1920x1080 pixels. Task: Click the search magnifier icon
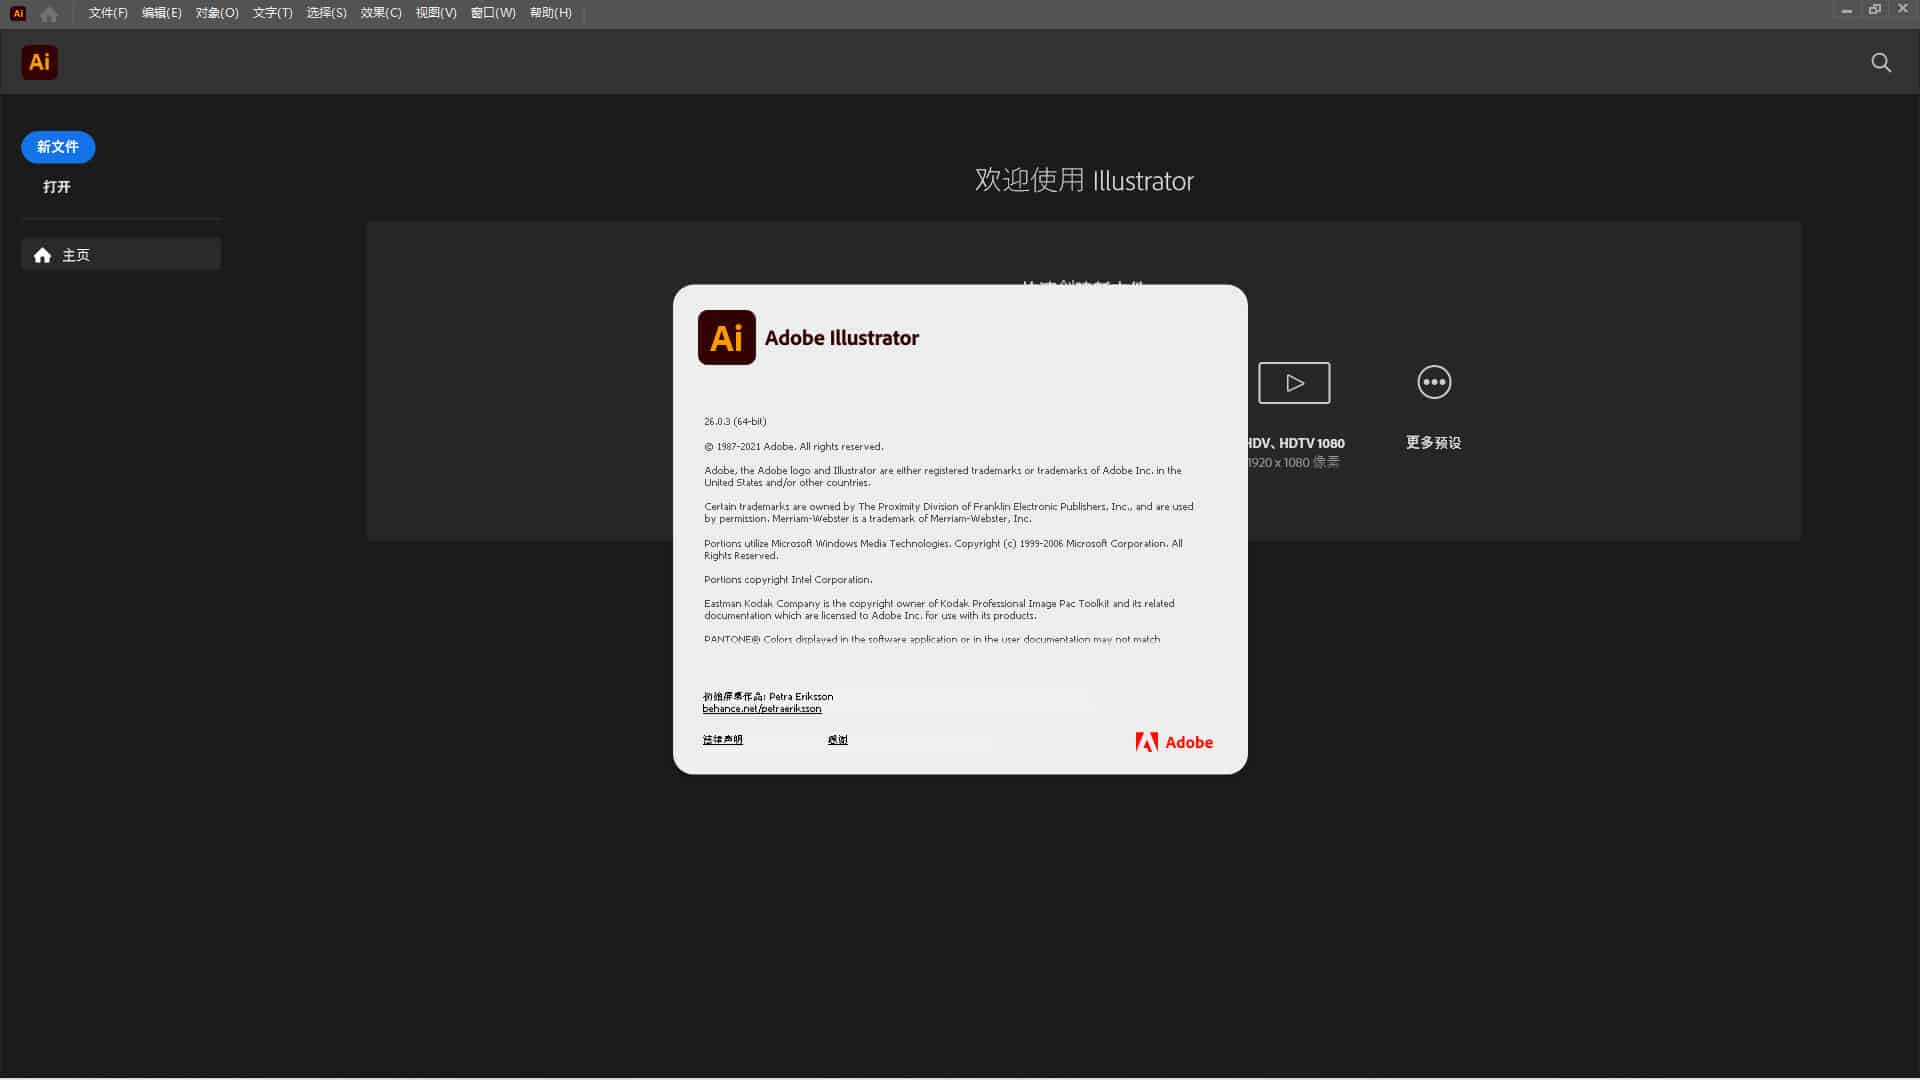click(1881, 63)
